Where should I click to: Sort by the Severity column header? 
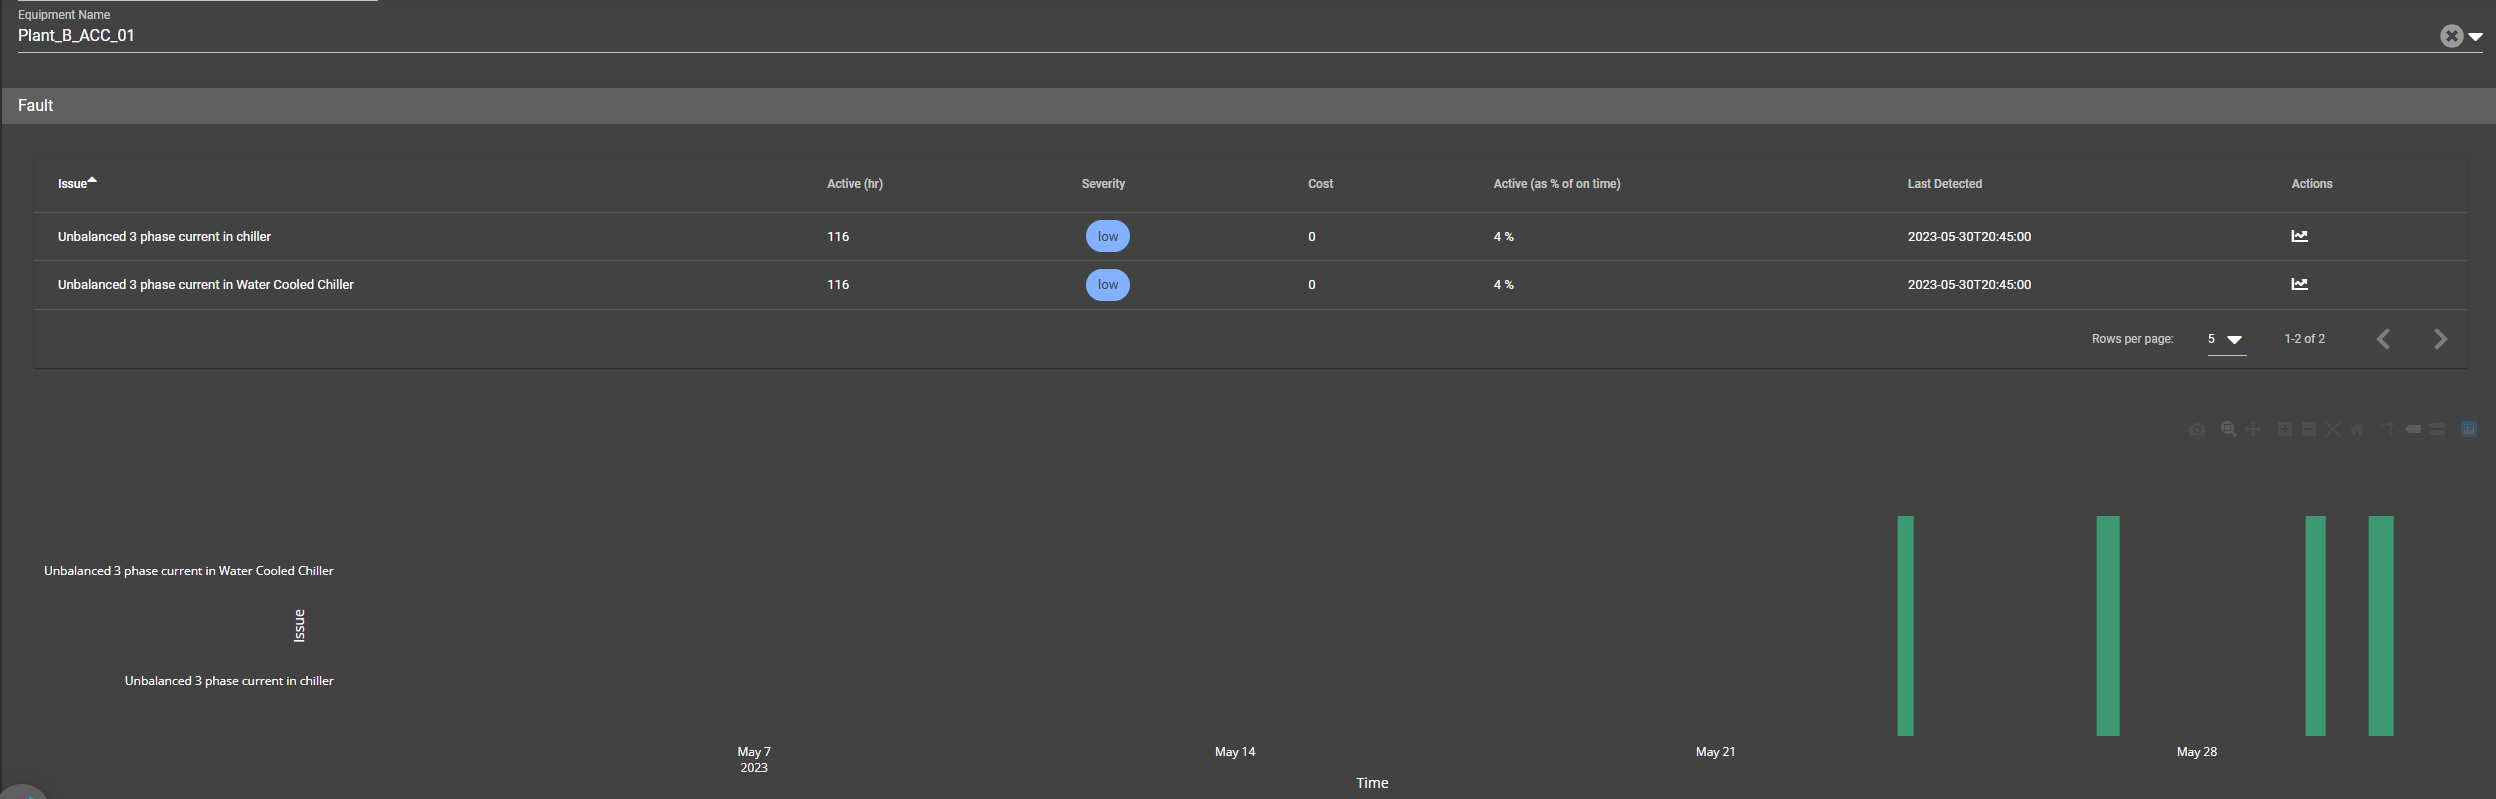[1103, 184]
